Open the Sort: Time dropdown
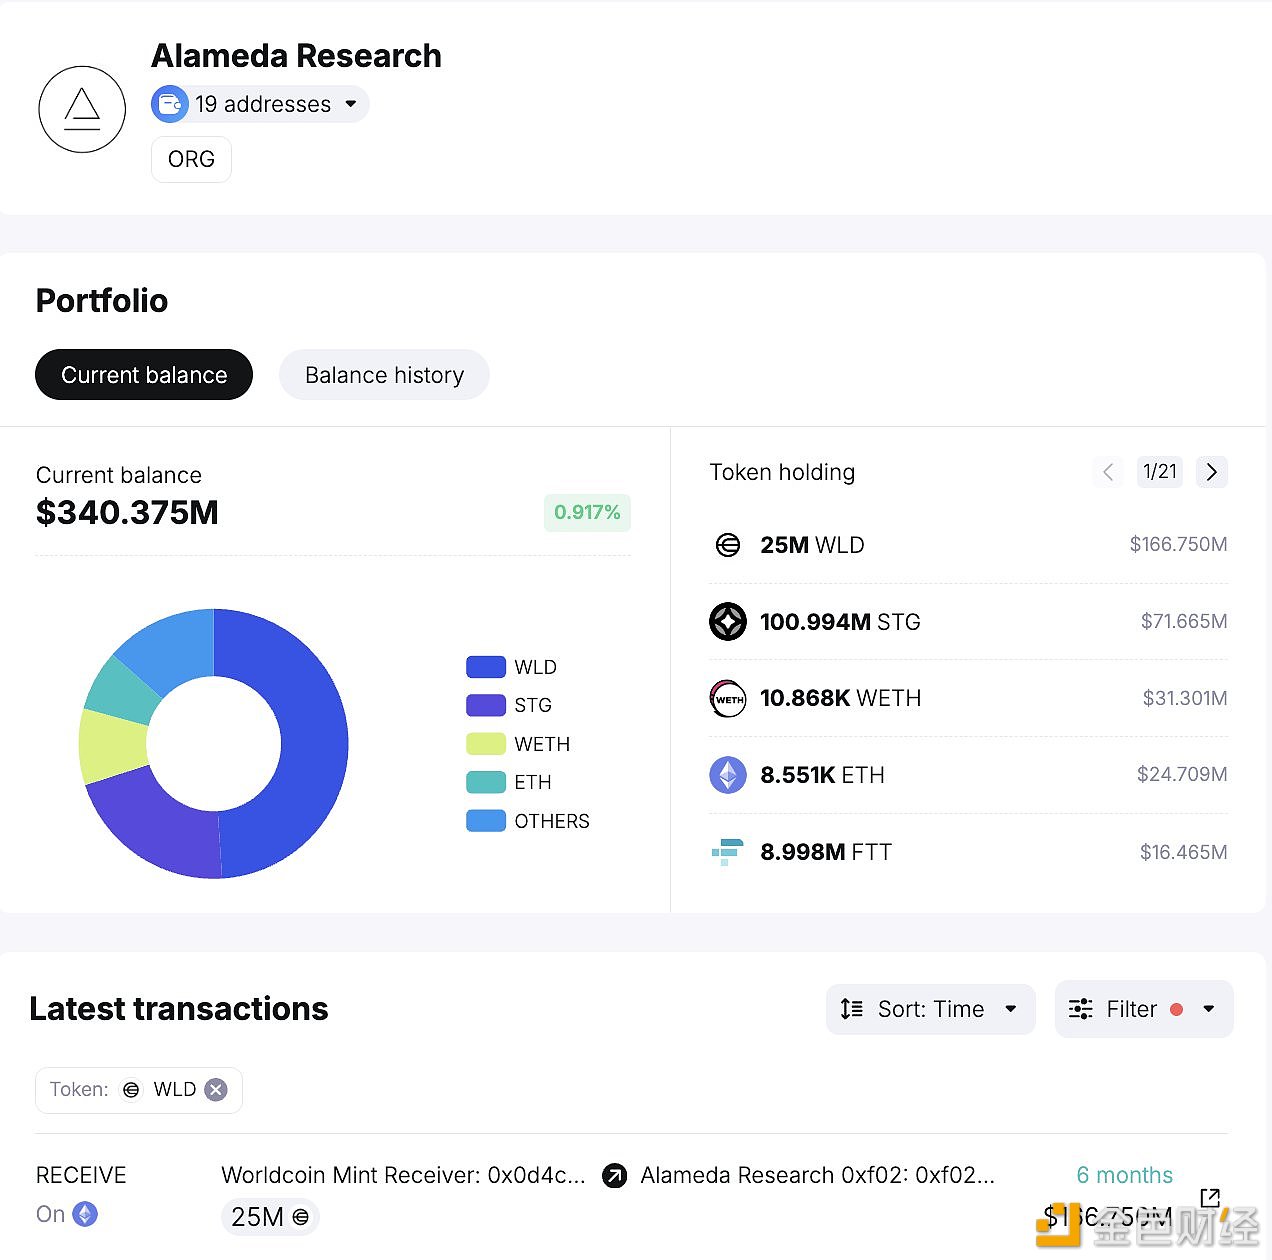 [930, 1009]
